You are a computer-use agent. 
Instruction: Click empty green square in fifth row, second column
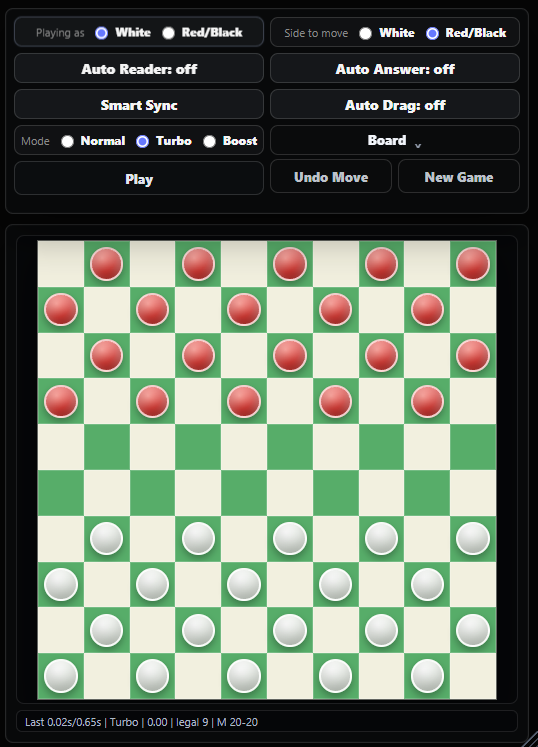(107, 447)
